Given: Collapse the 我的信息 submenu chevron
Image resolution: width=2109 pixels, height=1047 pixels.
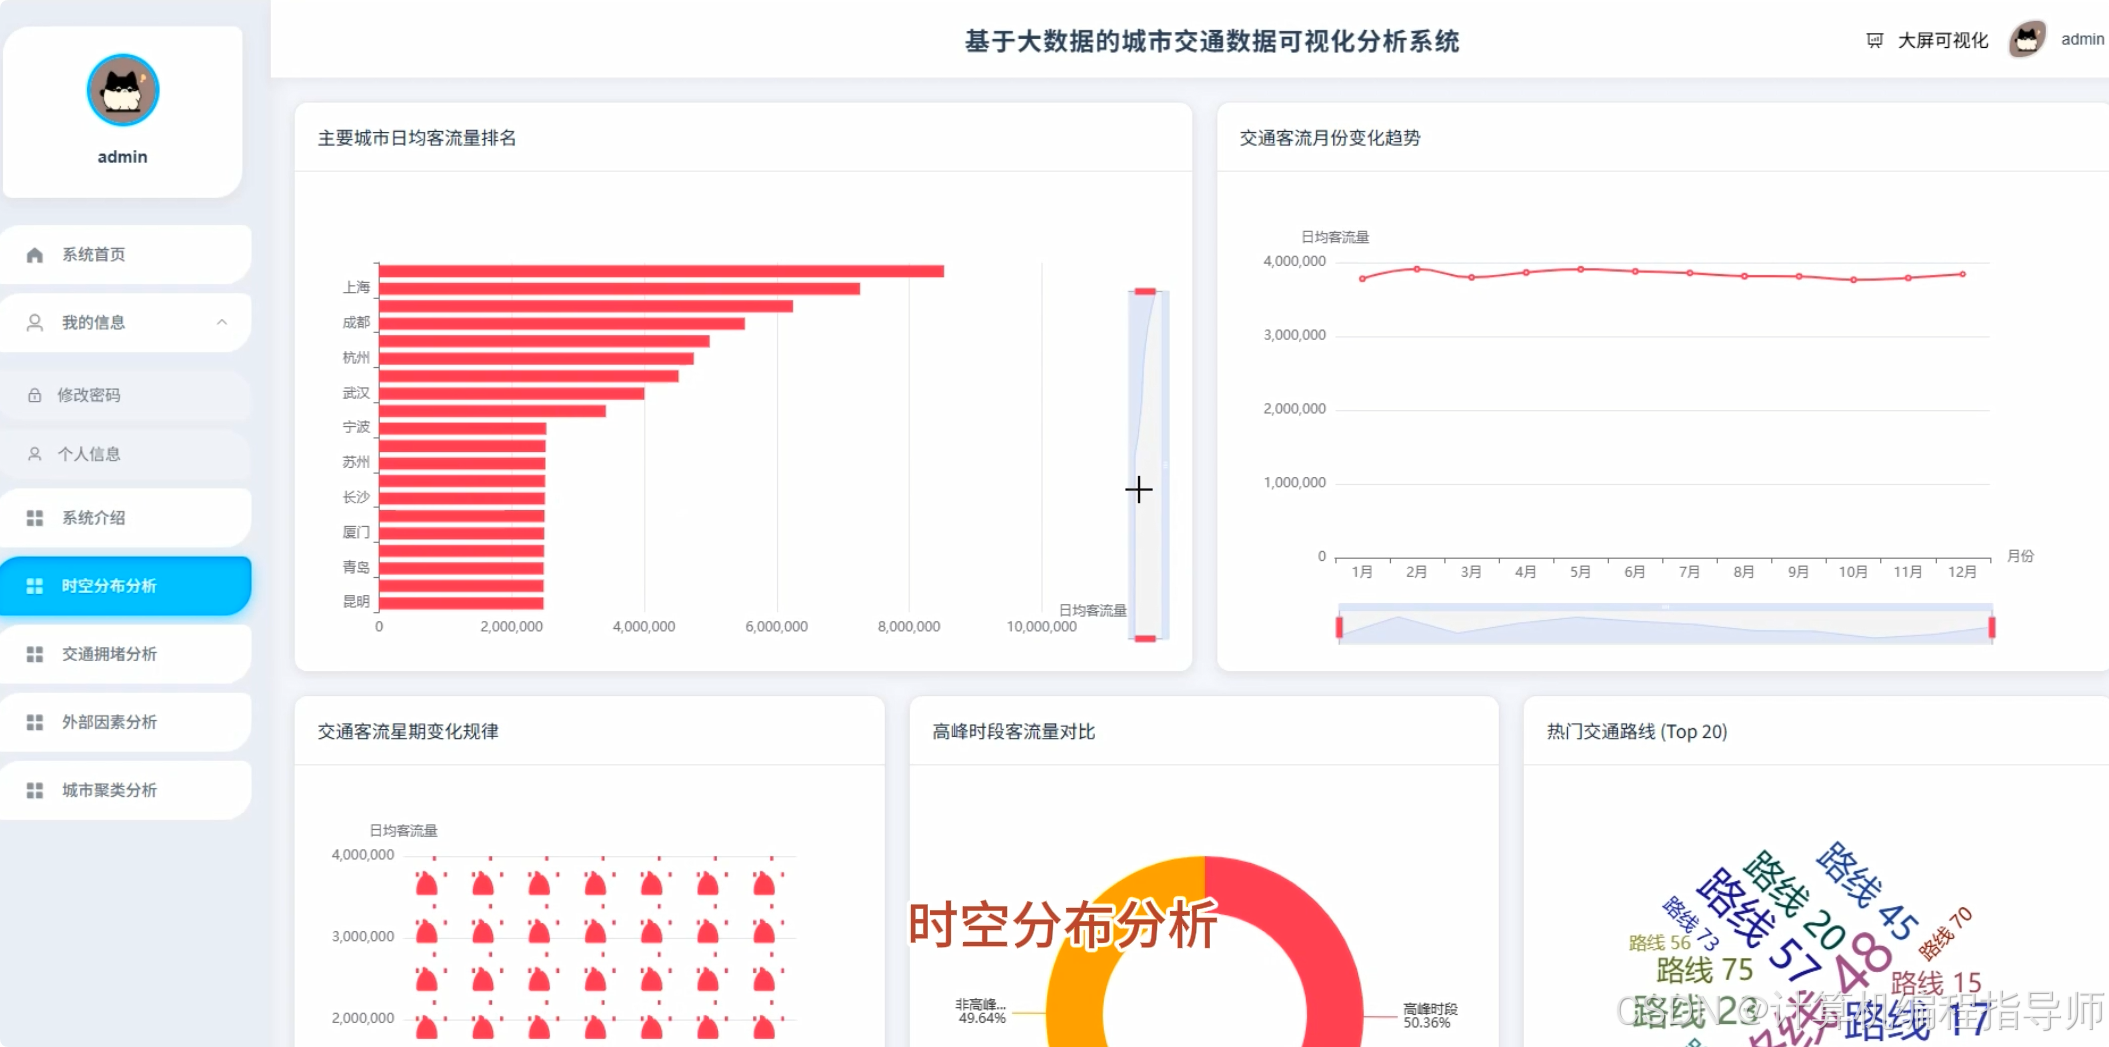Looking at the screenshot, I should (x=221, y=322).
